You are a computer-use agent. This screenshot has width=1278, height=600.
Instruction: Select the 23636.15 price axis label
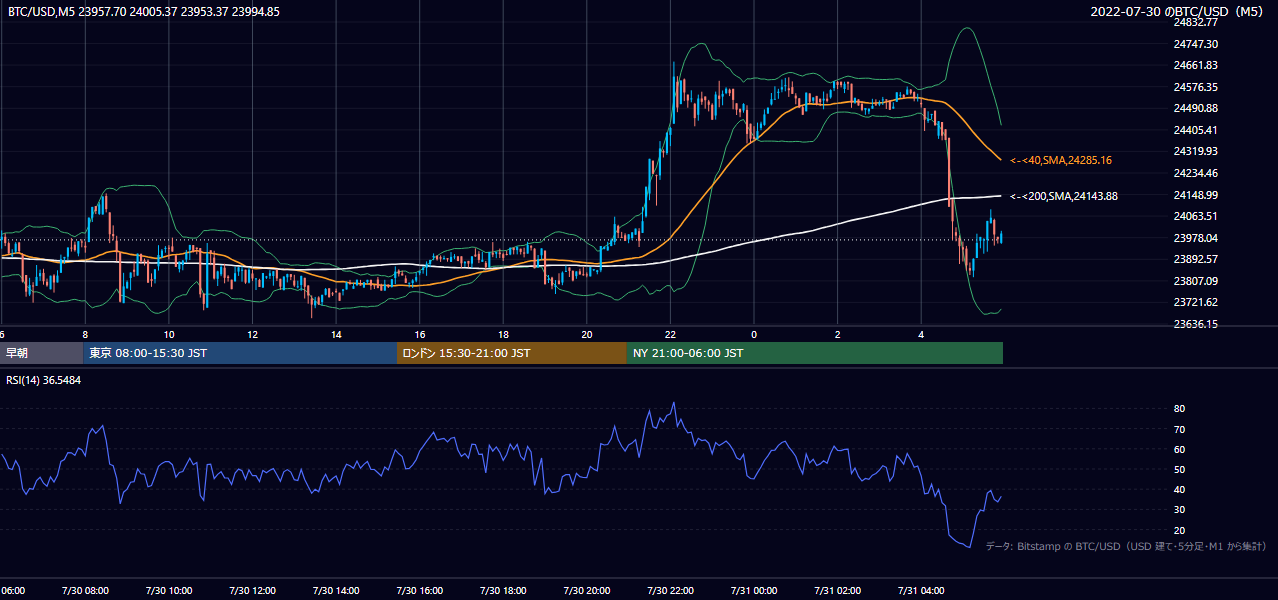[x=1195, y=324]
